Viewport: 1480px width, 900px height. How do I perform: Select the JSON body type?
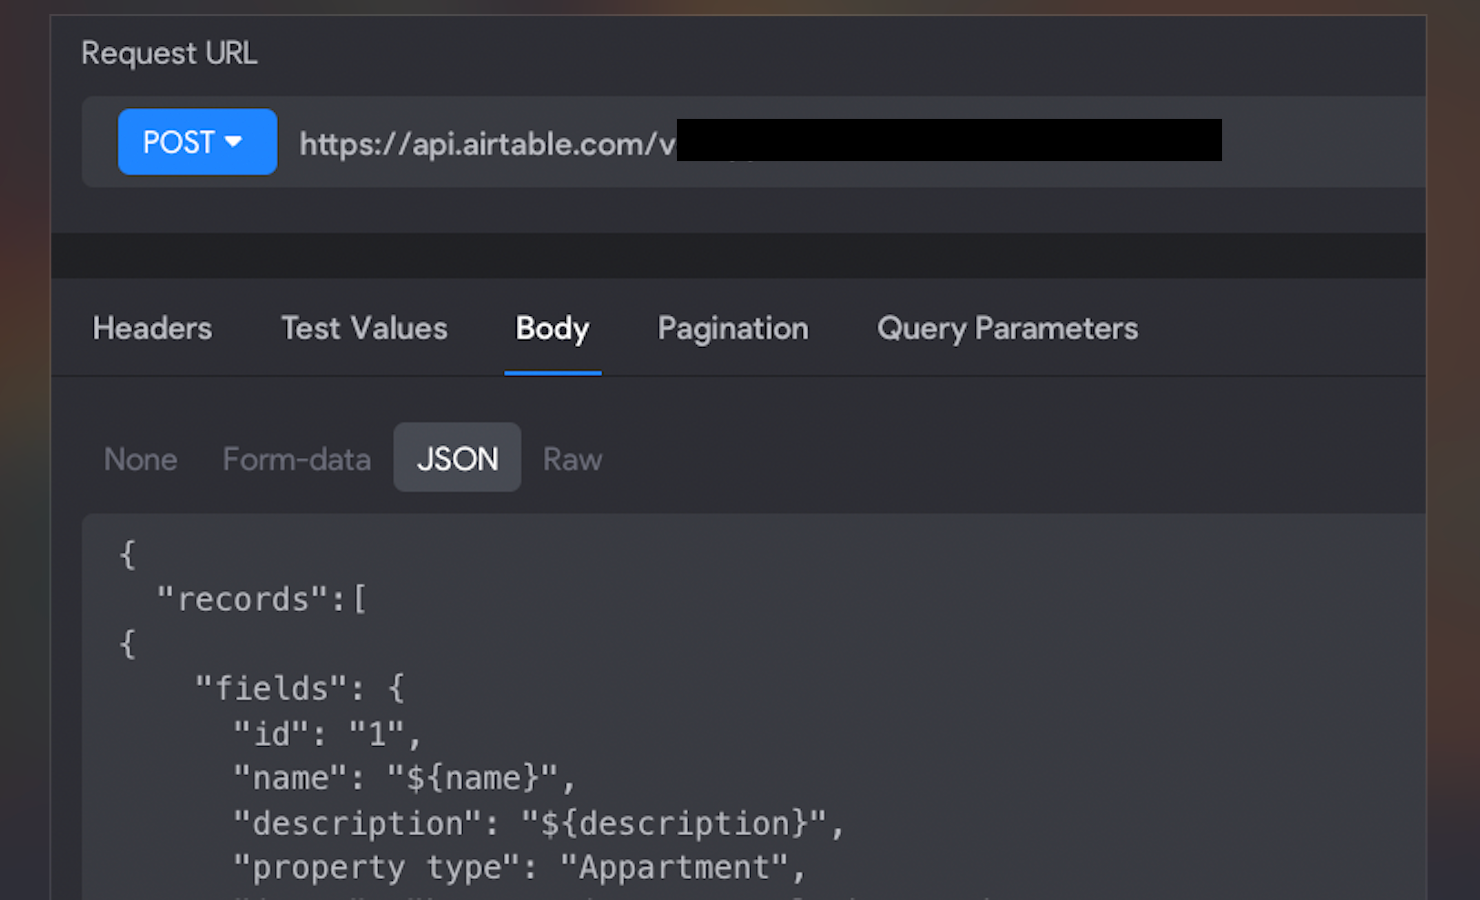point(457,458)
